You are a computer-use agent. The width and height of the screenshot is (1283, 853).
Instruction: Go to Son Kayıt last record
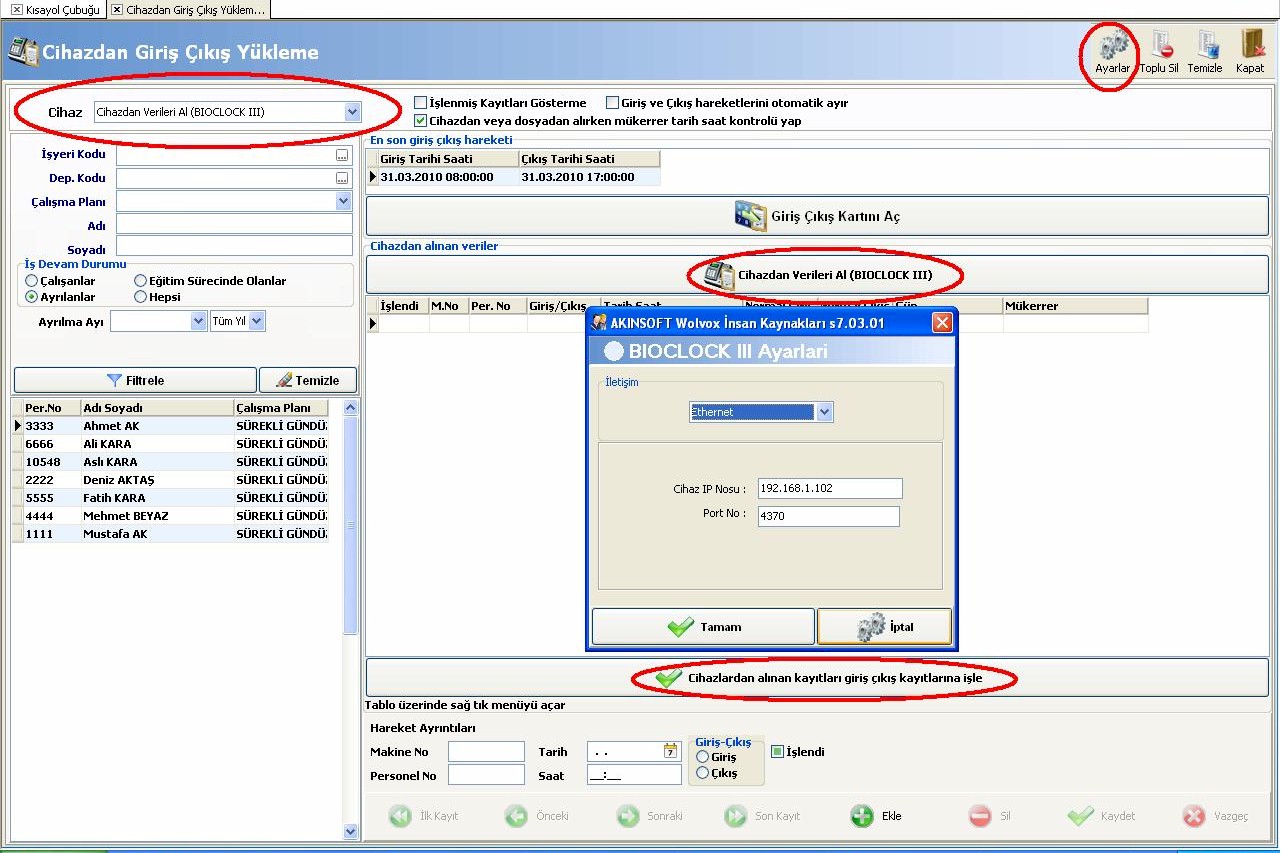(x=763, y=816)
